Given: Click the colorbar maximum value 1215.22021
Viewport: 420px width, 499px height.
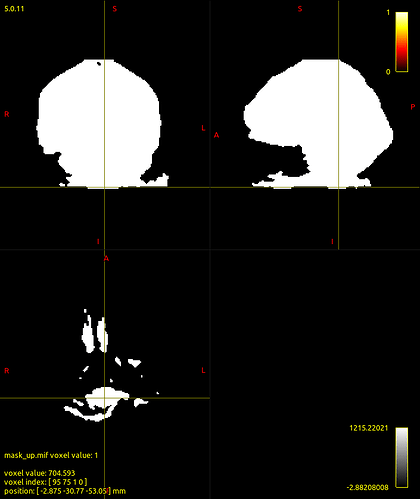Looking at the screenshot, I should pyautogui.click(x=369, y=428).
